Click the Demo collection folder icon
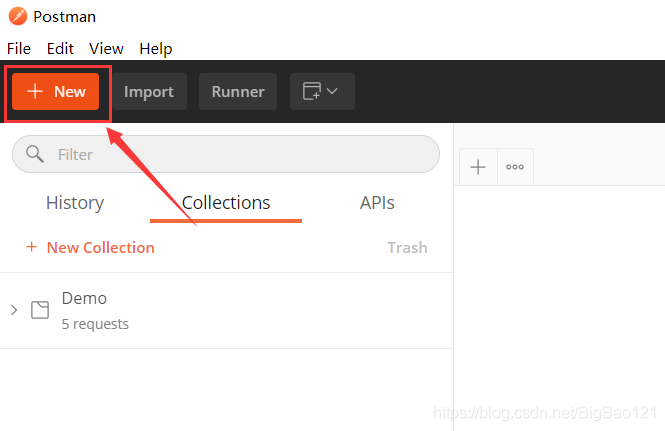 tap(40, 310)
